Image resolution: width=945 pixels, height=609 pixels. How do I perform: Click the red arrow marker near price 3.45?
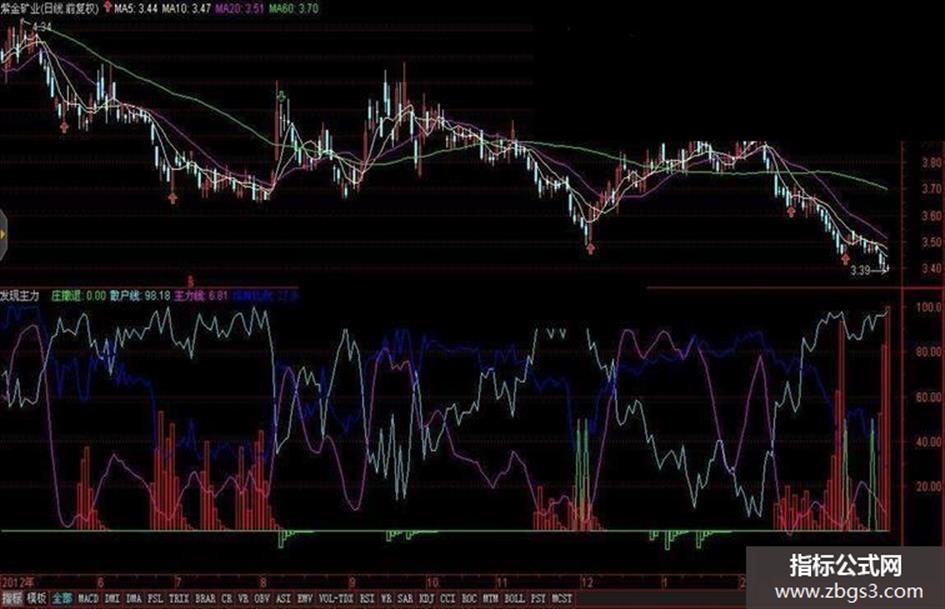point(846,259)
